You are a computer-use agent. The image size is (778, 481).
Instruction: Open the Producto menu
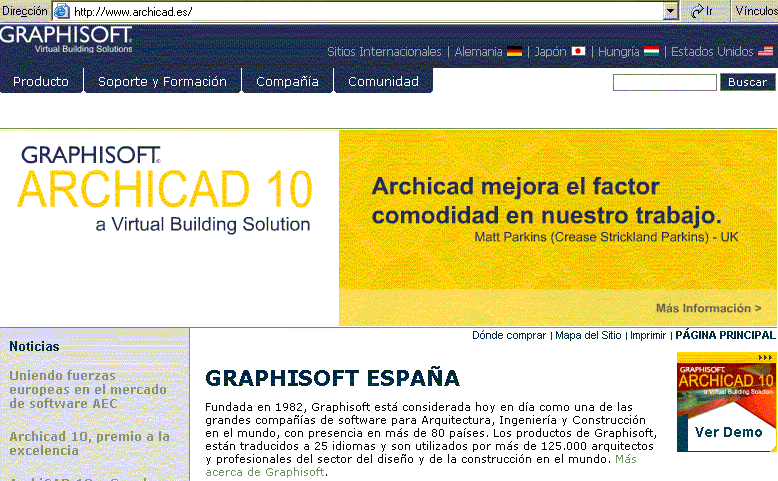tap(41, 82)
